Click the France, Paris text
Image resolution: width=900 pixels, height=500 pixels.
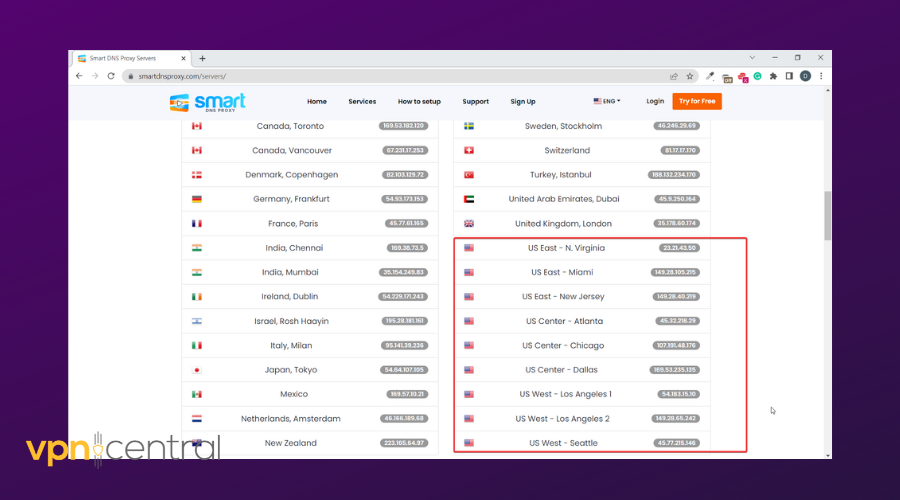point(293,223)
